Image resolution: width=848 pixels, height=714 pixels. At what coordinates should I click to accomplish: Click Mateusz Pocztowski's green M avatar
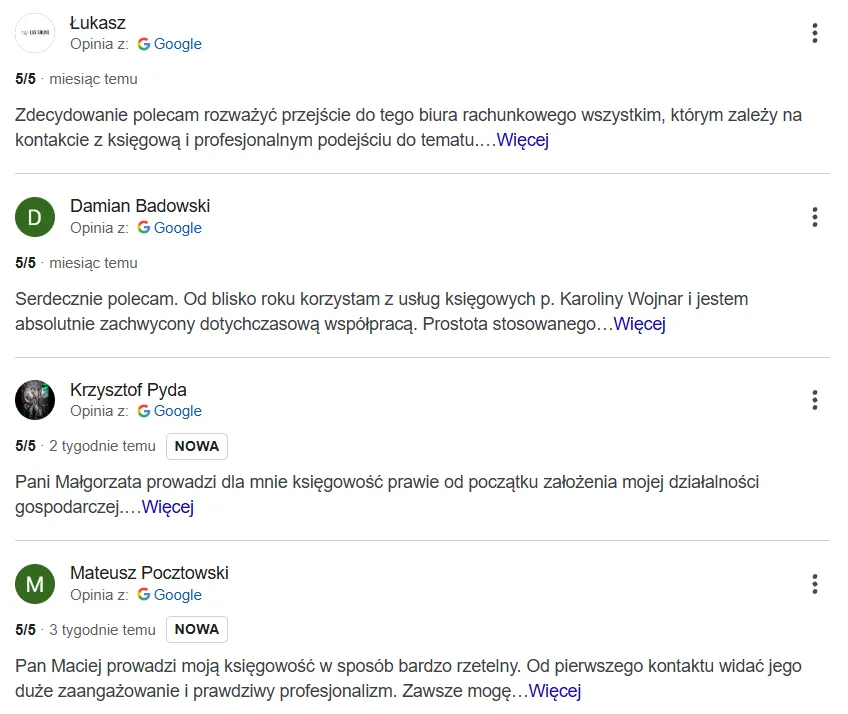35,584
